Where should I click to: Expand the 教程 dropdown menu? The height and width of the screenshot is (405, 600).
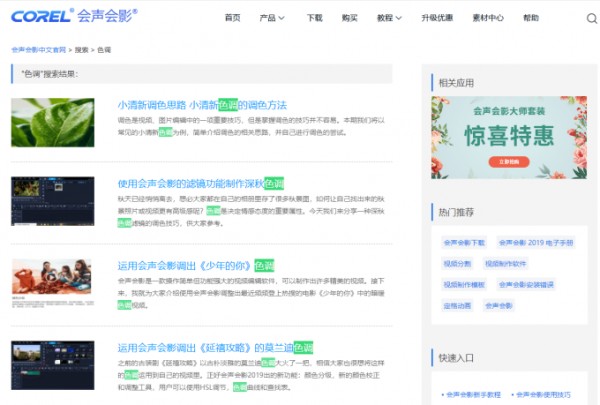pyautogui.click(x=389, y=18)
